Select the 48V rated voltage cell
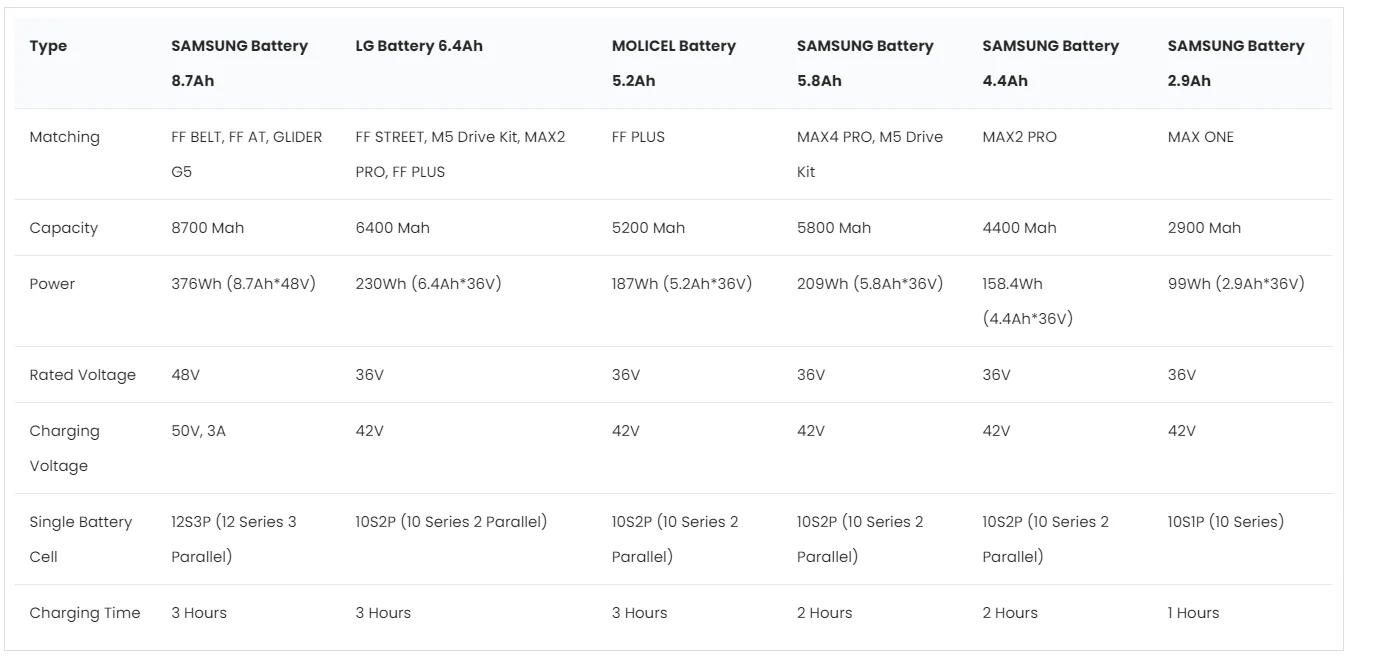The image size is (1383, 659). tap(185, 375)
